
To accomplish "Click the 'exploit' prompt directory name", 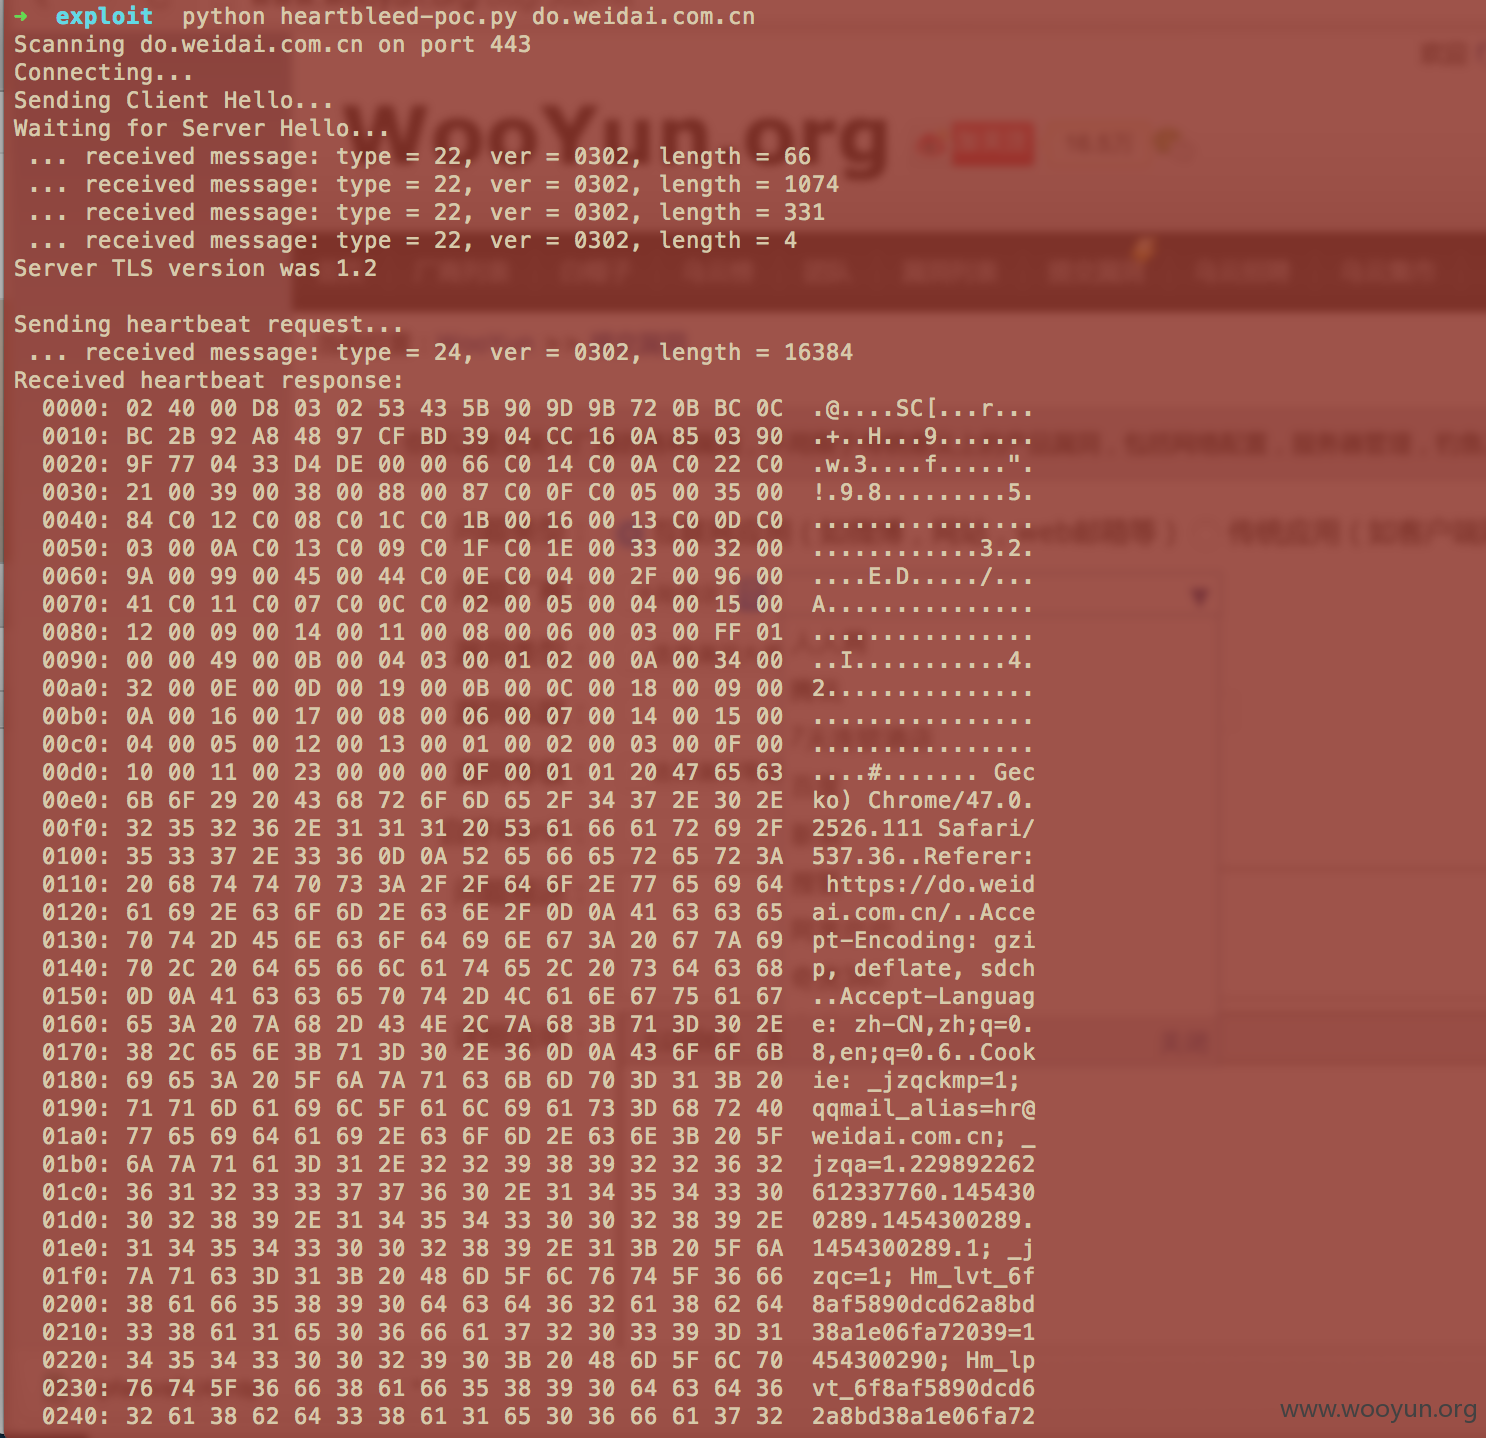I will tap(104, 16).
